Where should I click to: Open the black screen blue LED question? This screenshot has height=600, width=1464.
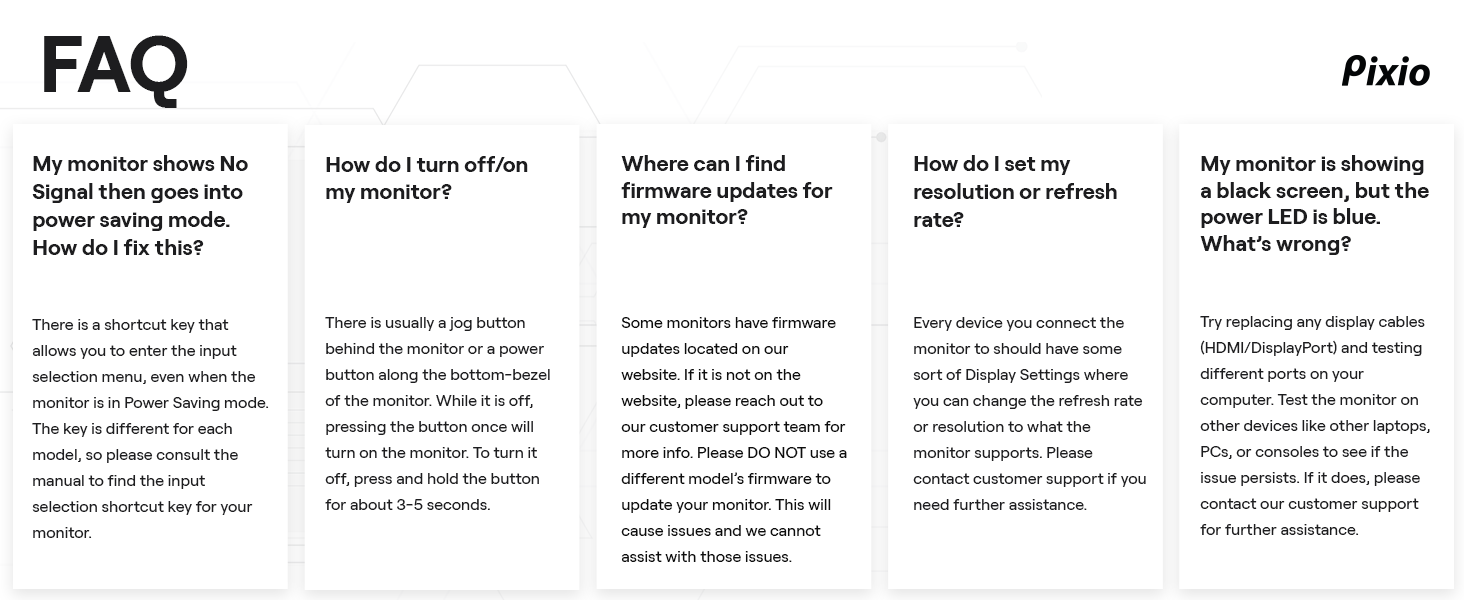[1314, 203]
